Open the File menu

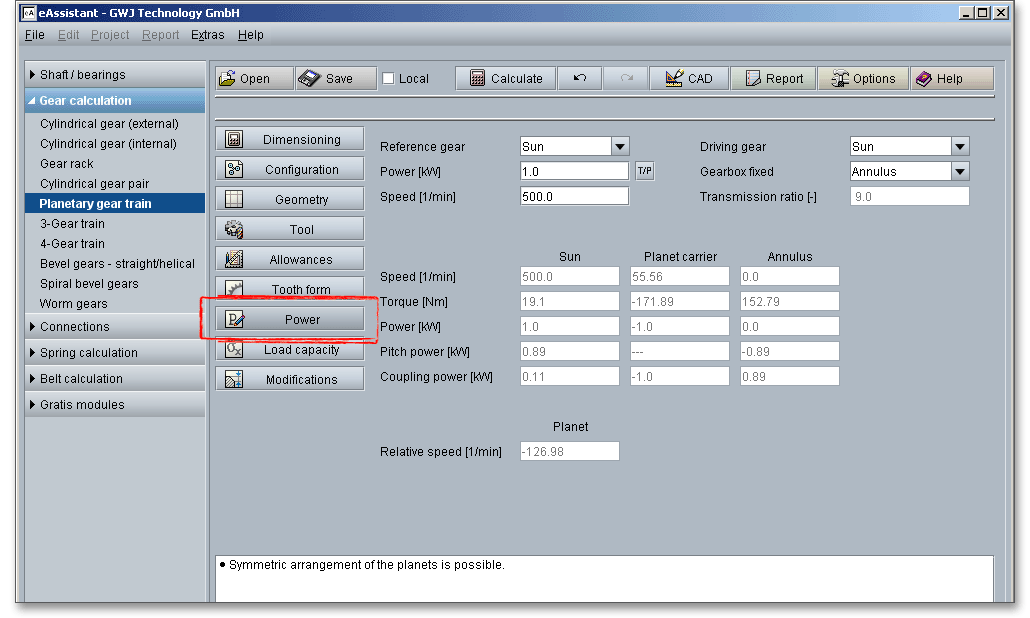(35, 35)
